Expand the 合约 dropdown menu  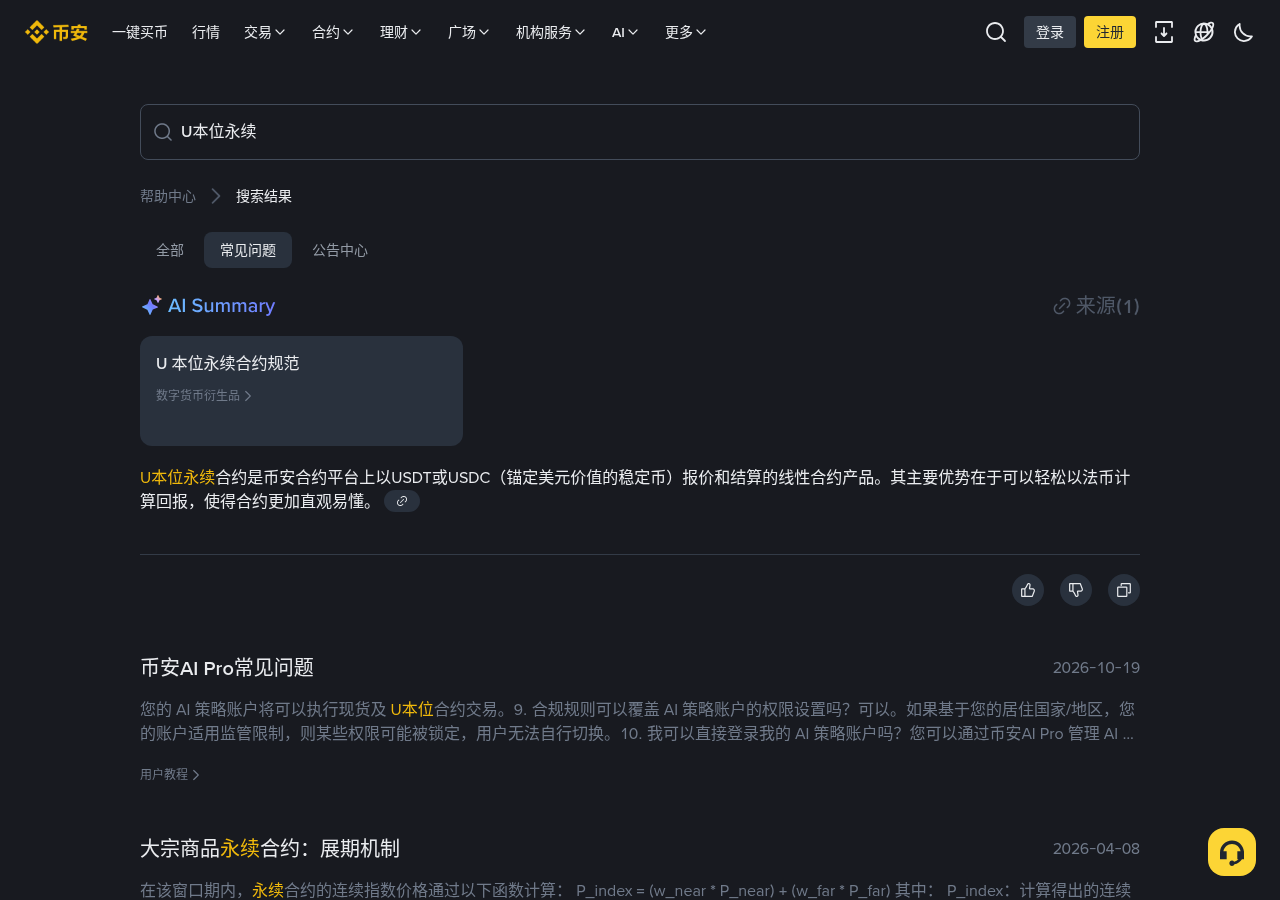point(333,32)
